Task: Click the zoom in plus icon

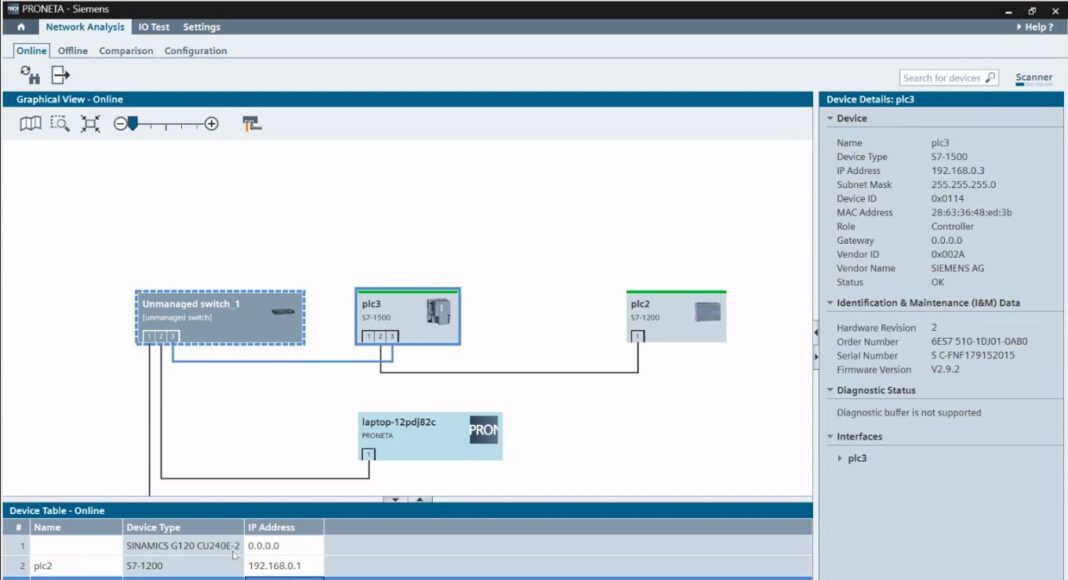Action: 211,123
